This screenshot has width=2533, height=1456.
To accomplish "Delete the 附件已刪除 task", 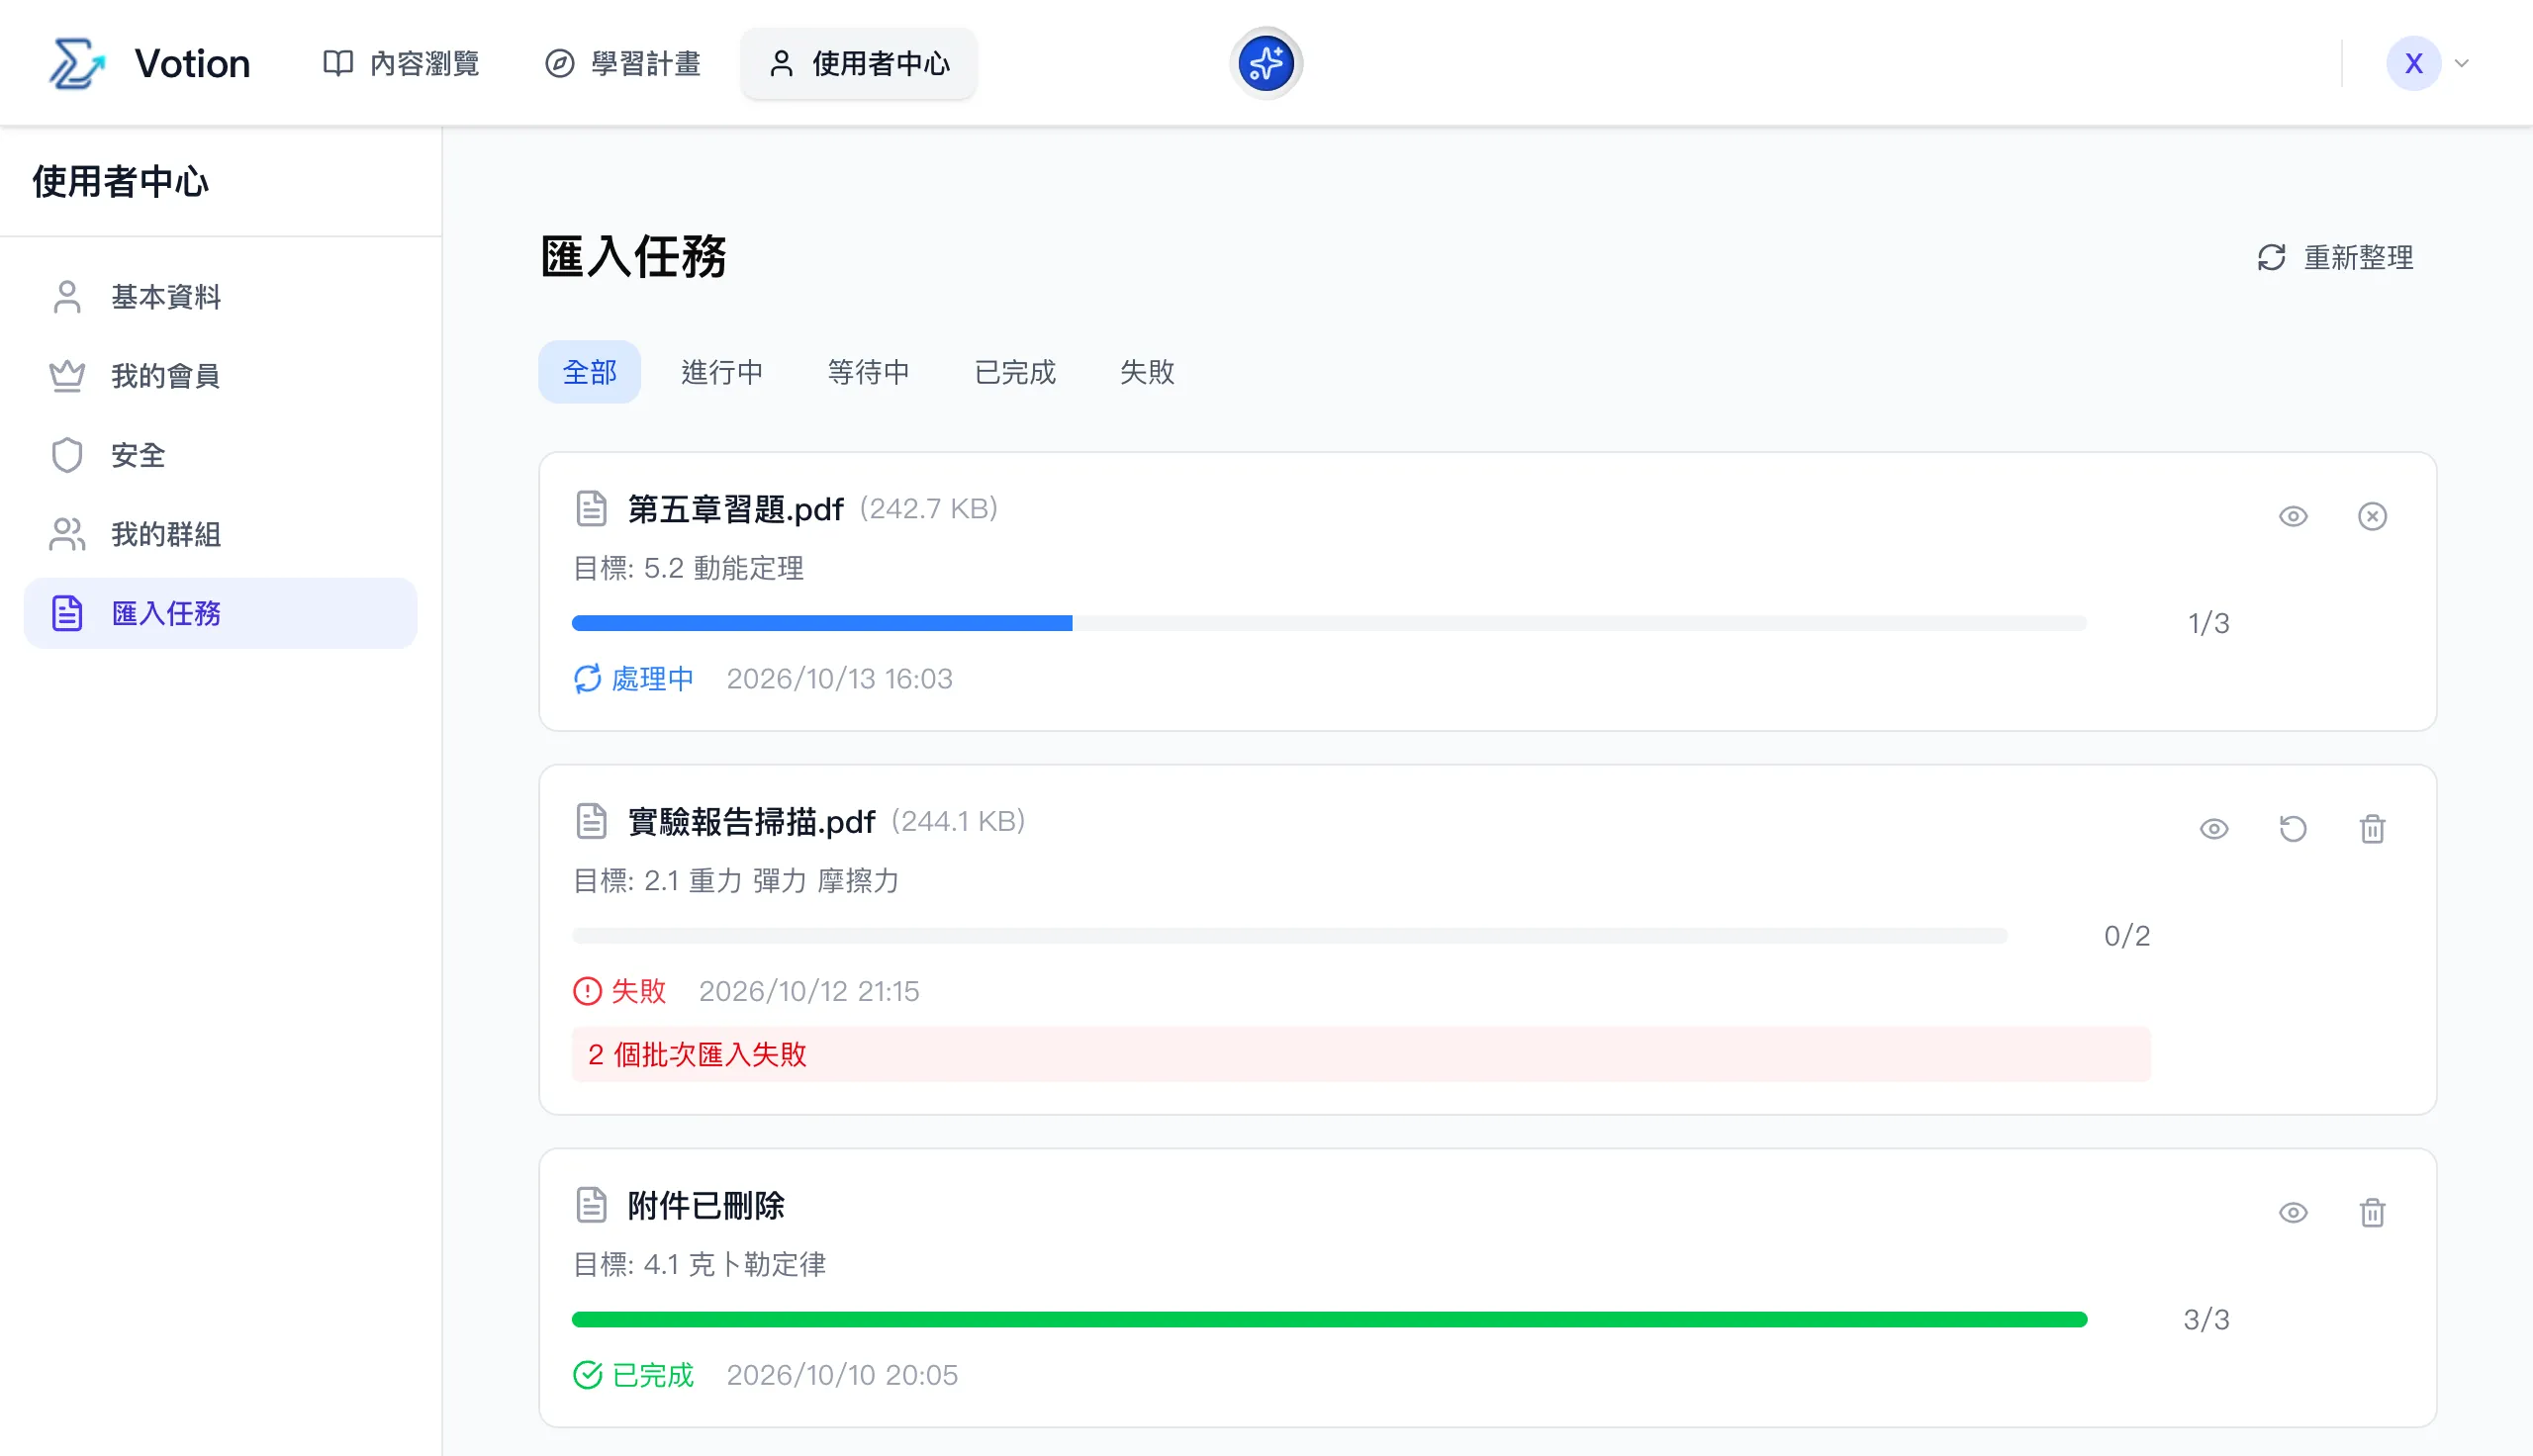I will pyautogui.click(x=2372, y=1213).
